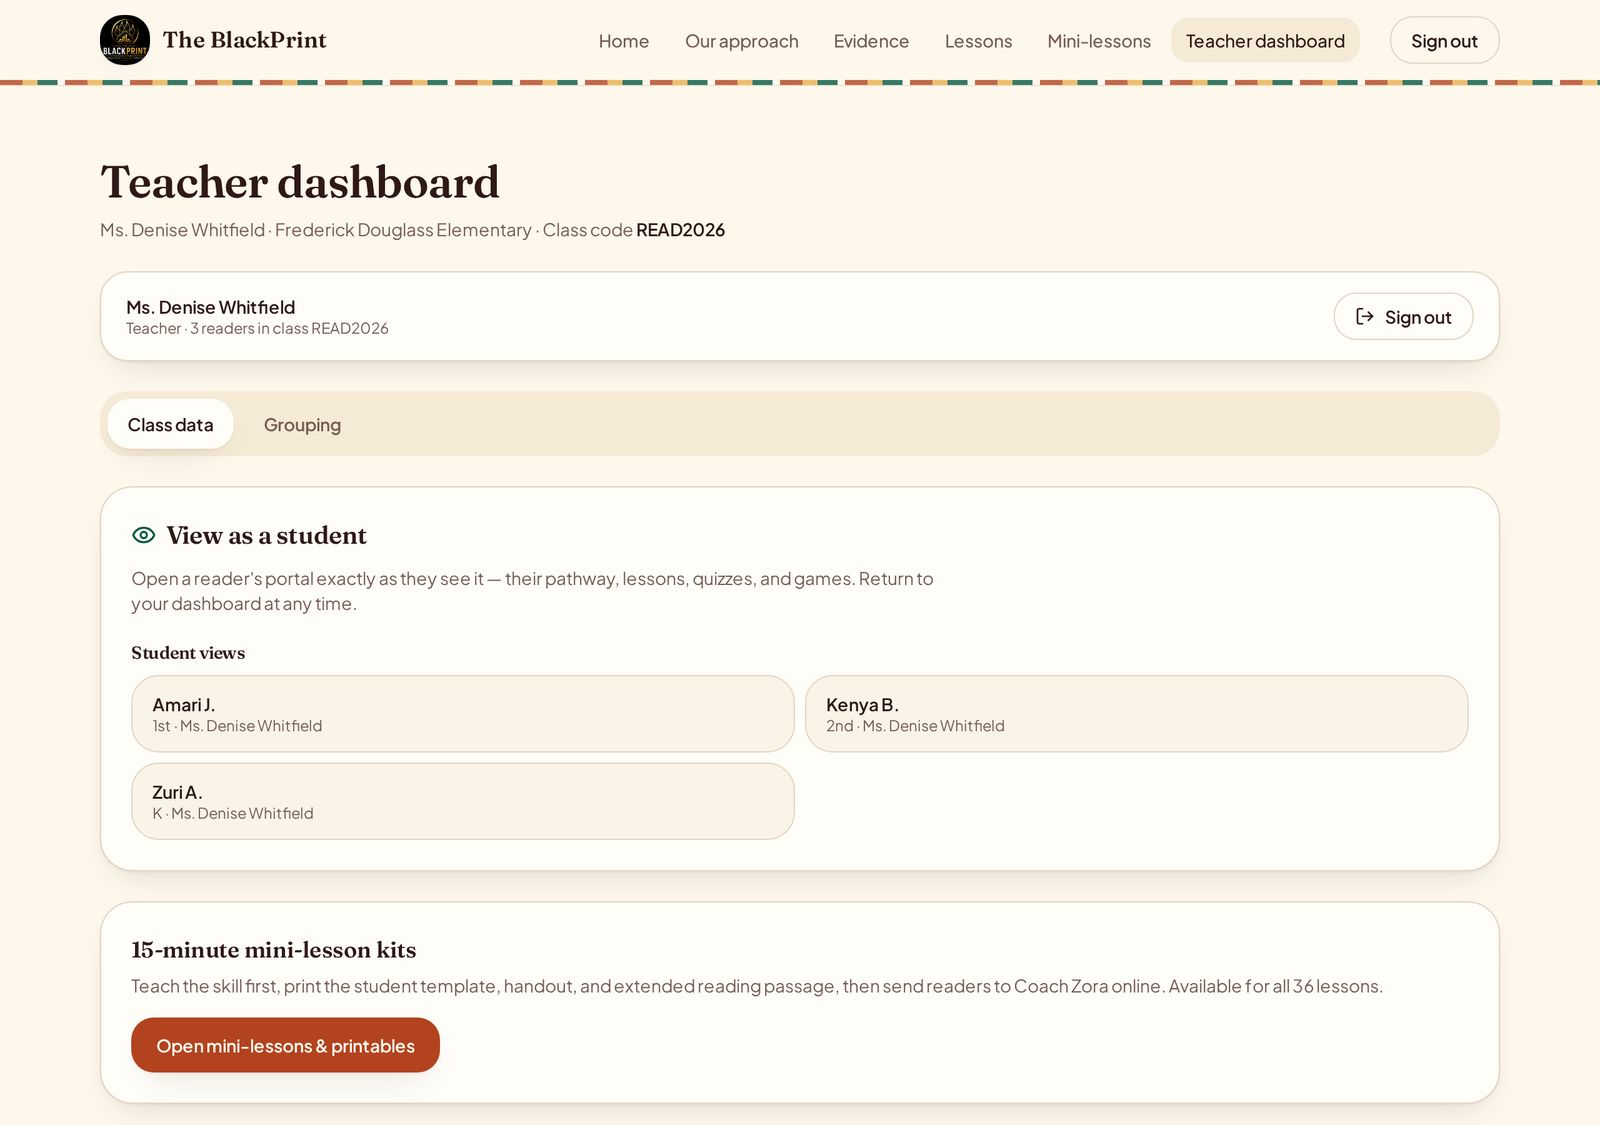Click the View as a student heading
Image resolution: width=1600 pixels, height=1125 pixels.
tap(266, 535)
